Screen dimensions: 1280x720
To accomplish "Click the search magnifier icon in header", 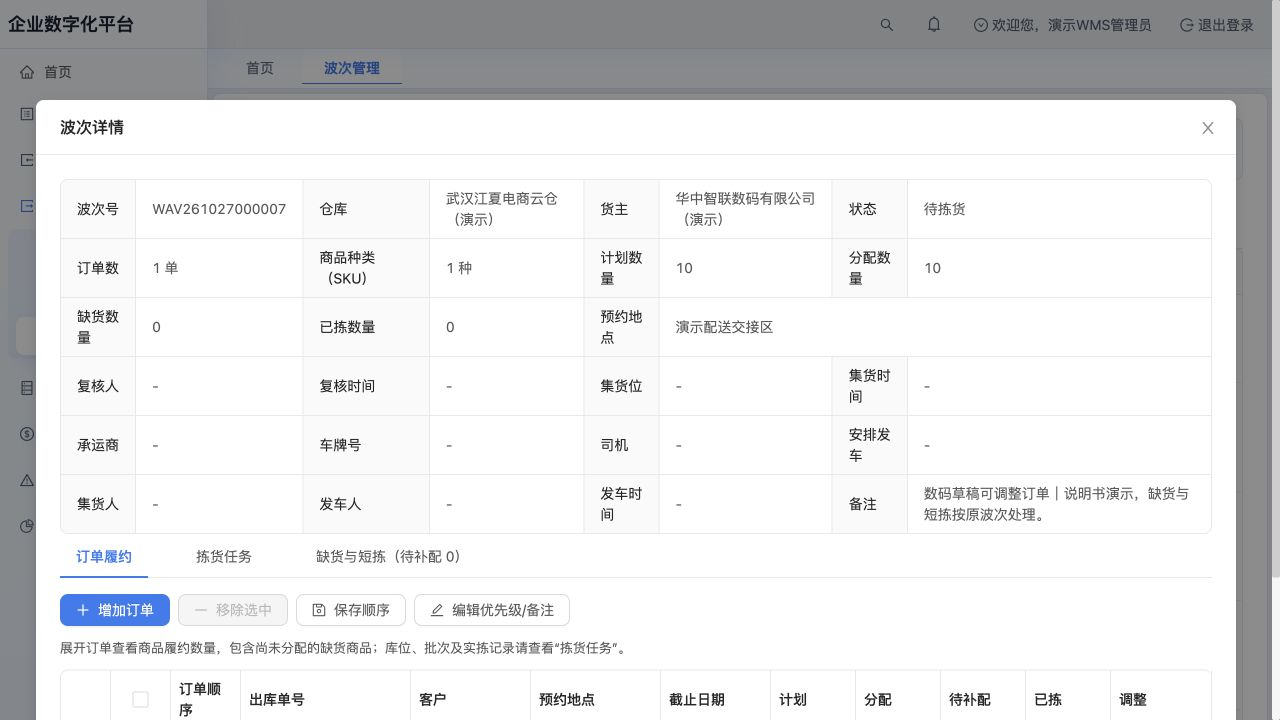I will 886,25.
